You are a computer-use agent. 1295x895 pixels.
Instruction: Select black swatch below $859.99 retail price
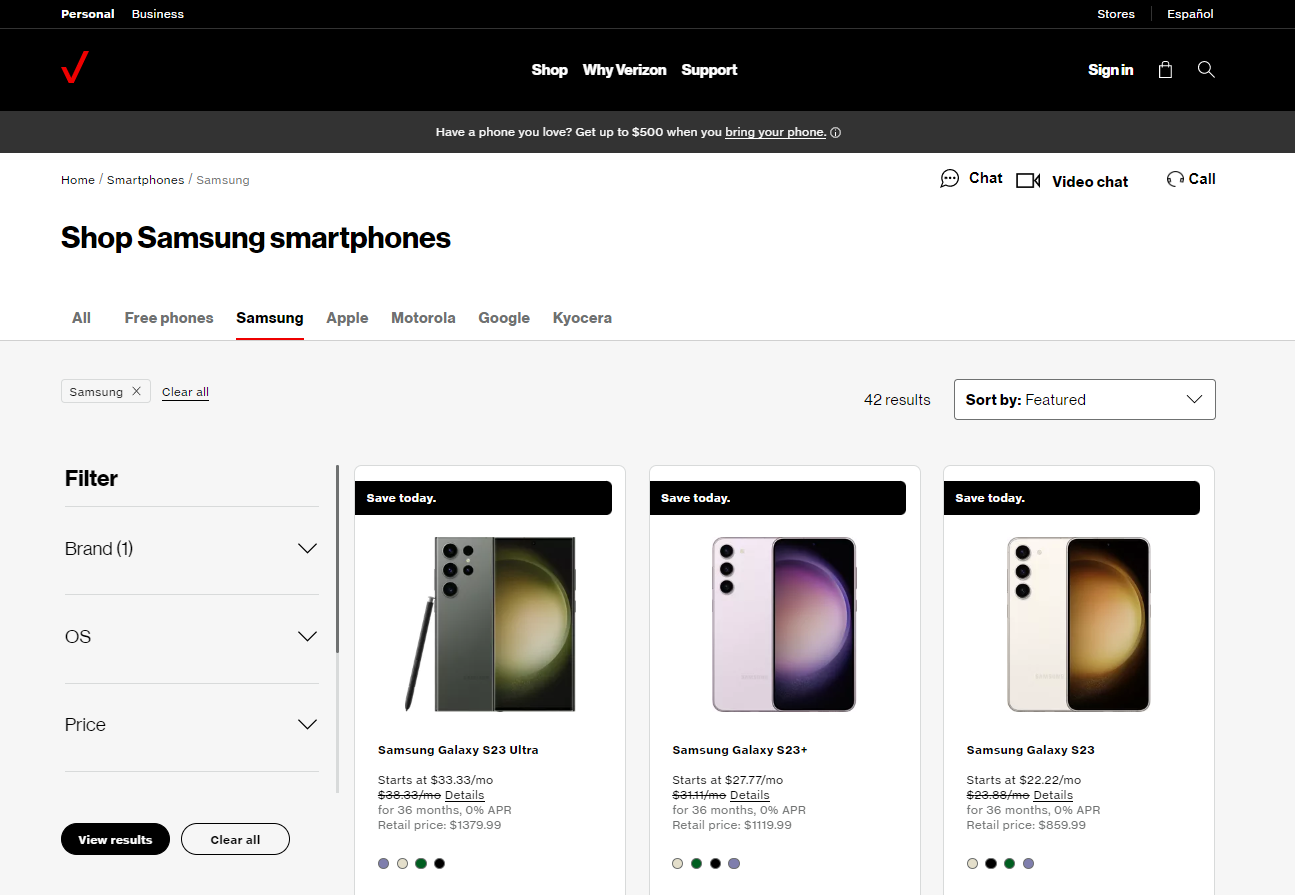(991, 863)
